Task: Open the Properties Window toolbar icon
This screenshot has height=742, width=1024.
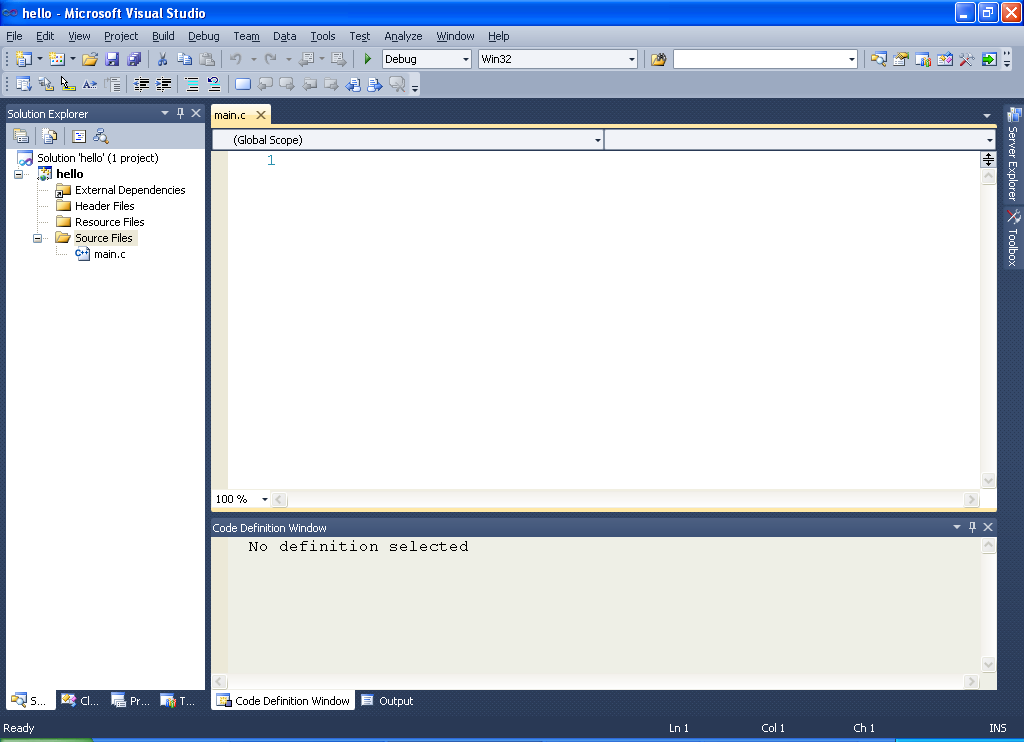Action: pos(901,59)
